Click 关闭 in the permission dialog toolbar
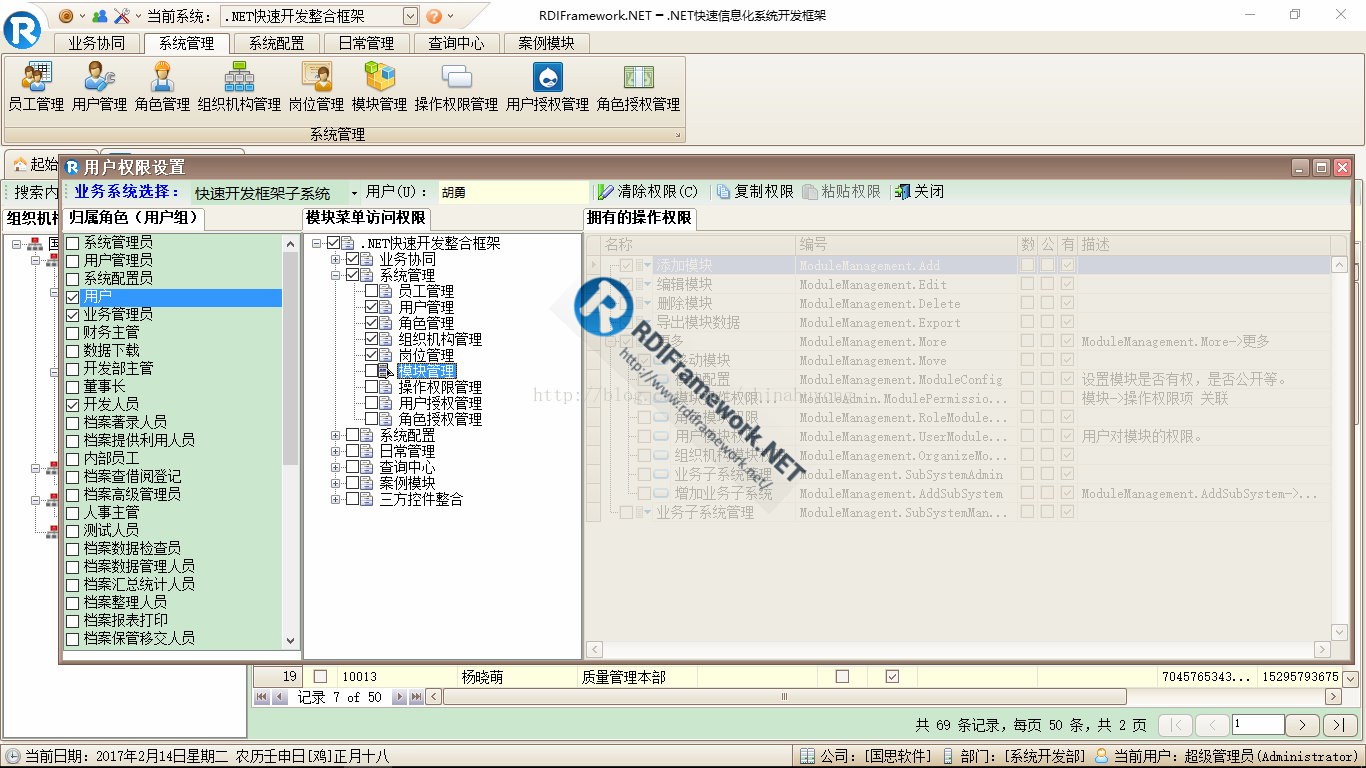Viewport: 1366px width, 768px height. coord(919,191)
